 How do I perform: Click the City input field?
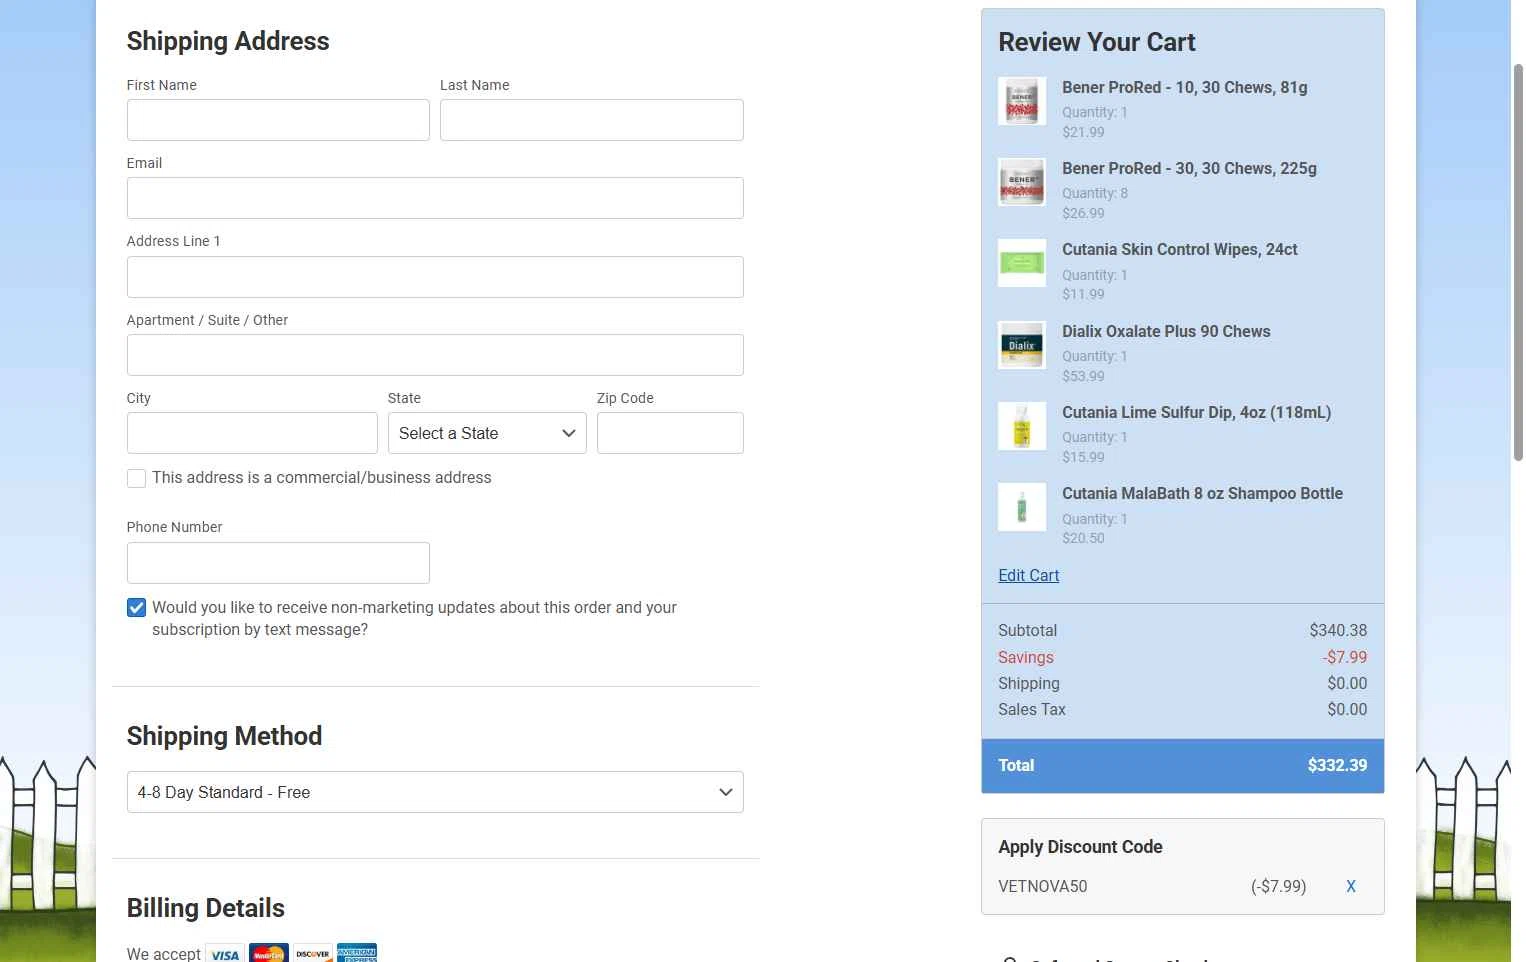pos(252,433)
